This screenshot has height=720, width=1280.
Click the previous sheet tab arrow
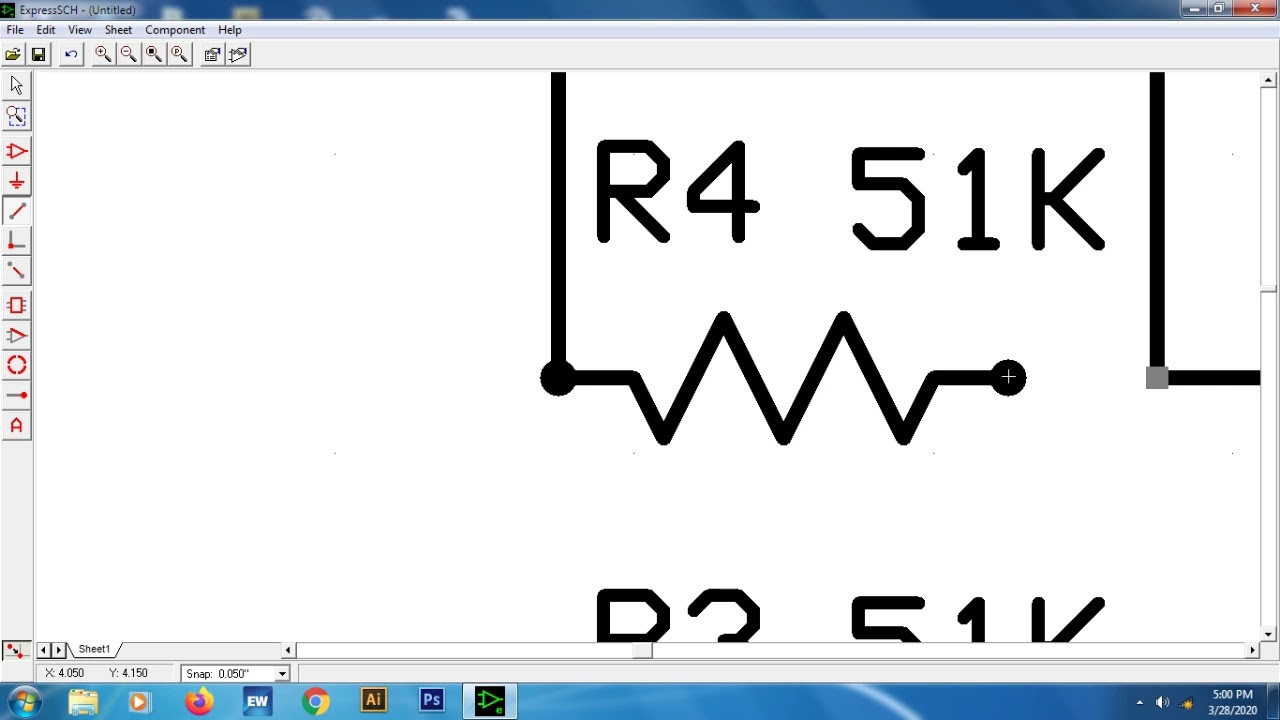[x=43, y=650]
